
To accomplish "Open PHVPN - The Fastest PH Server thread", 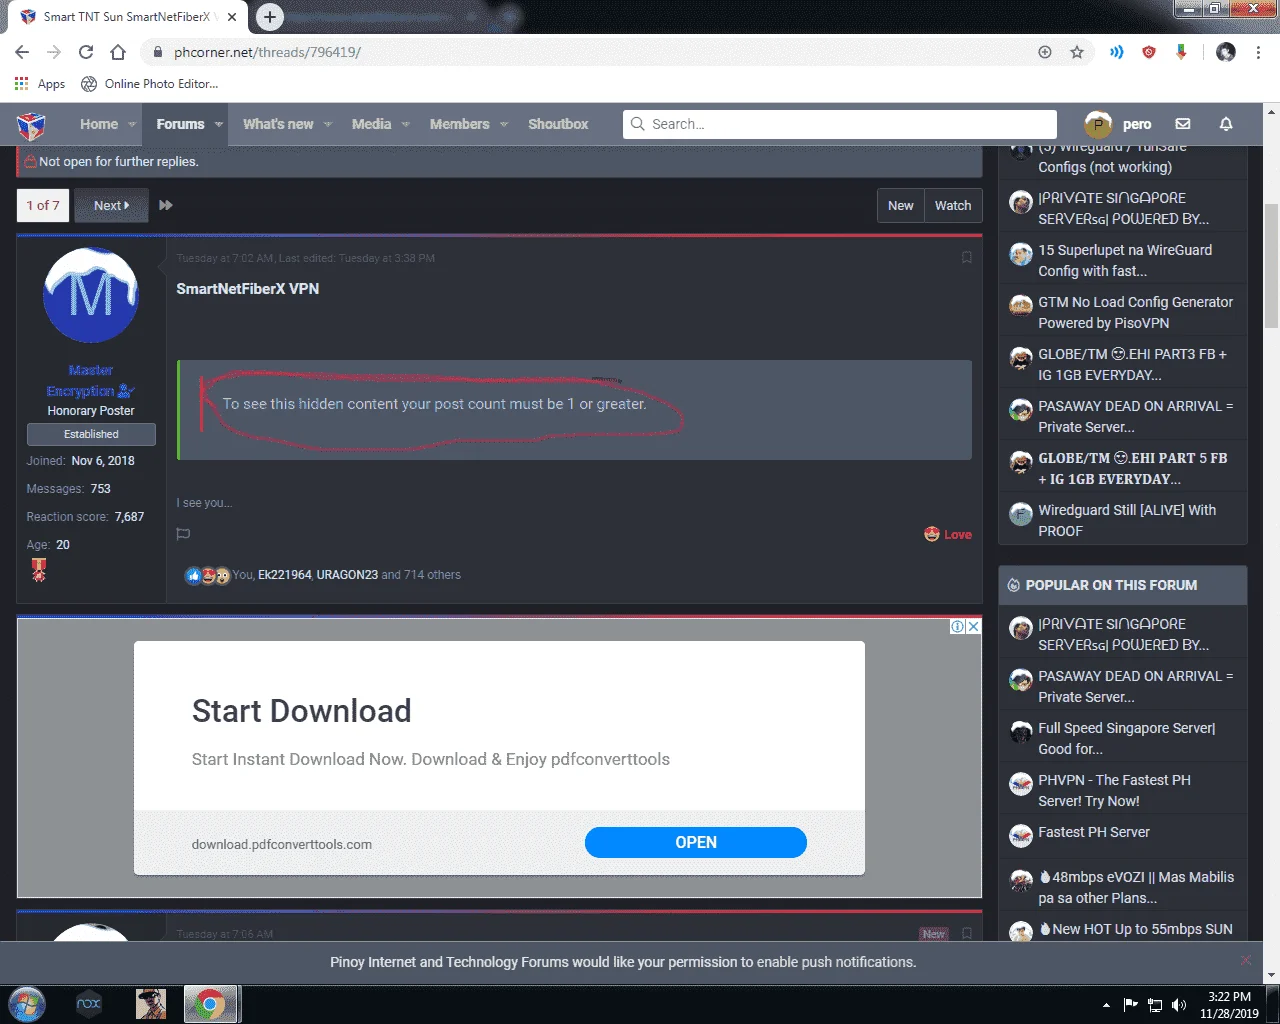I will (x=1114, y=790).
